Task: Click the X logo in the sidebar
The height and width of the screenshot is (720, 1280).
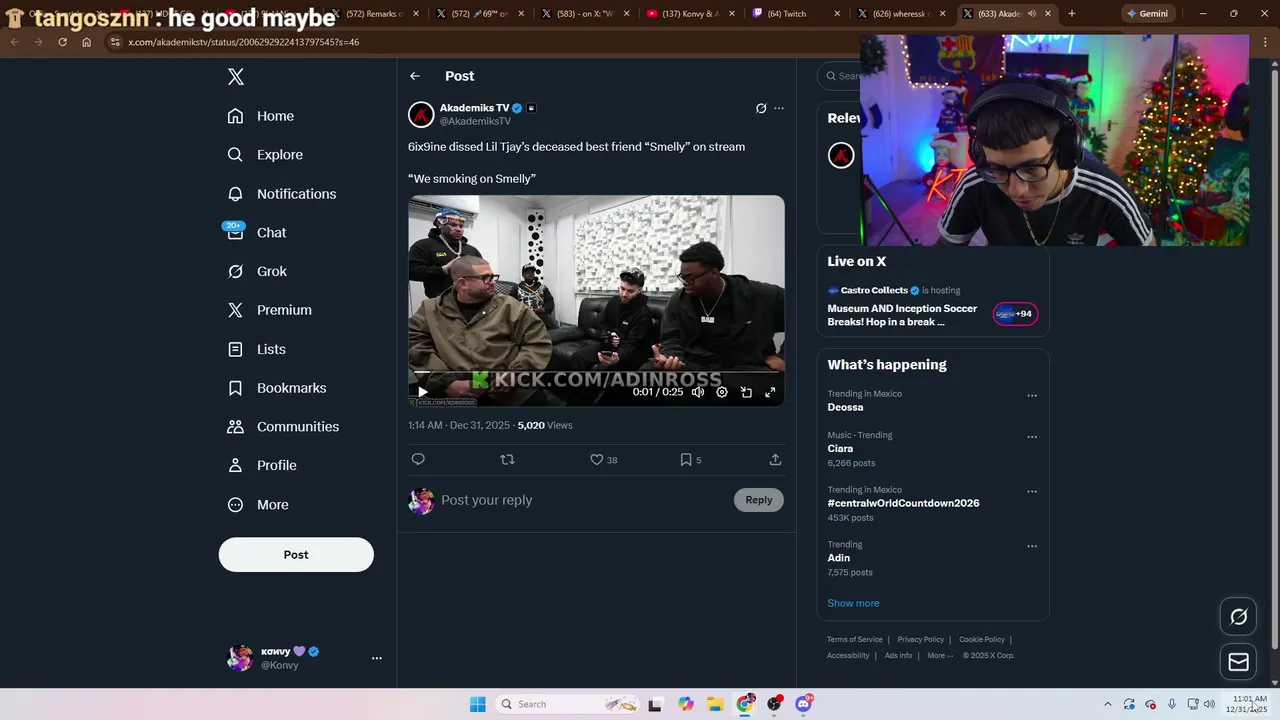Action: (x=235, y=77)
